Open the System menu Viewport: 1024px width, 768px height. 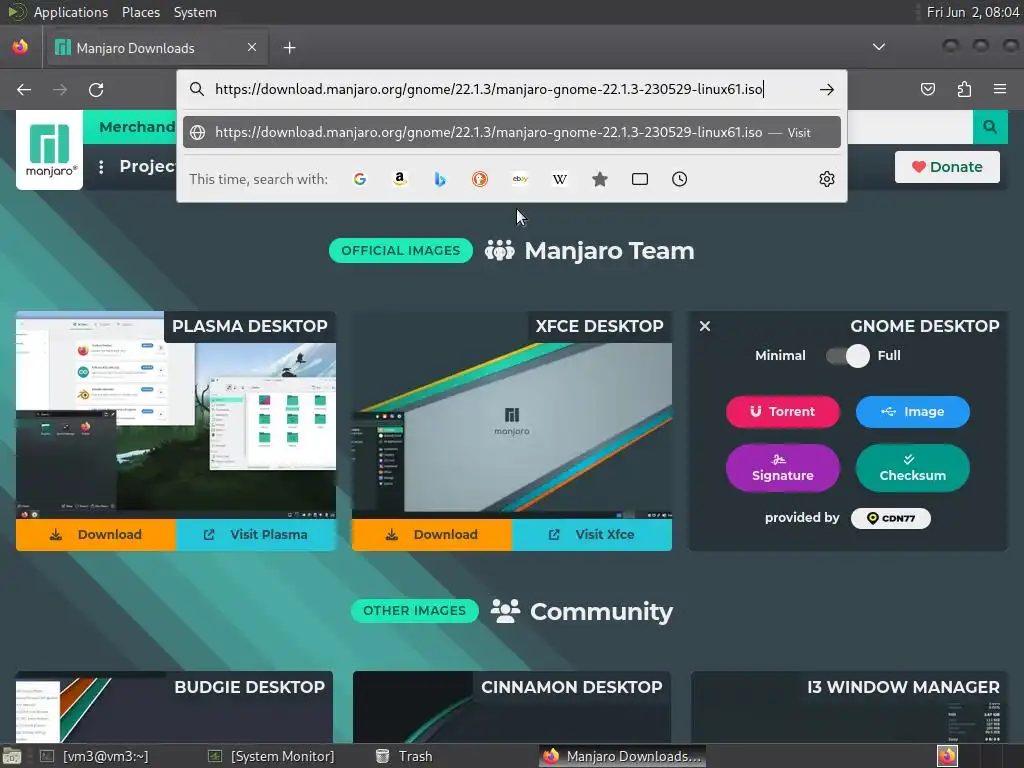(195, 12)
